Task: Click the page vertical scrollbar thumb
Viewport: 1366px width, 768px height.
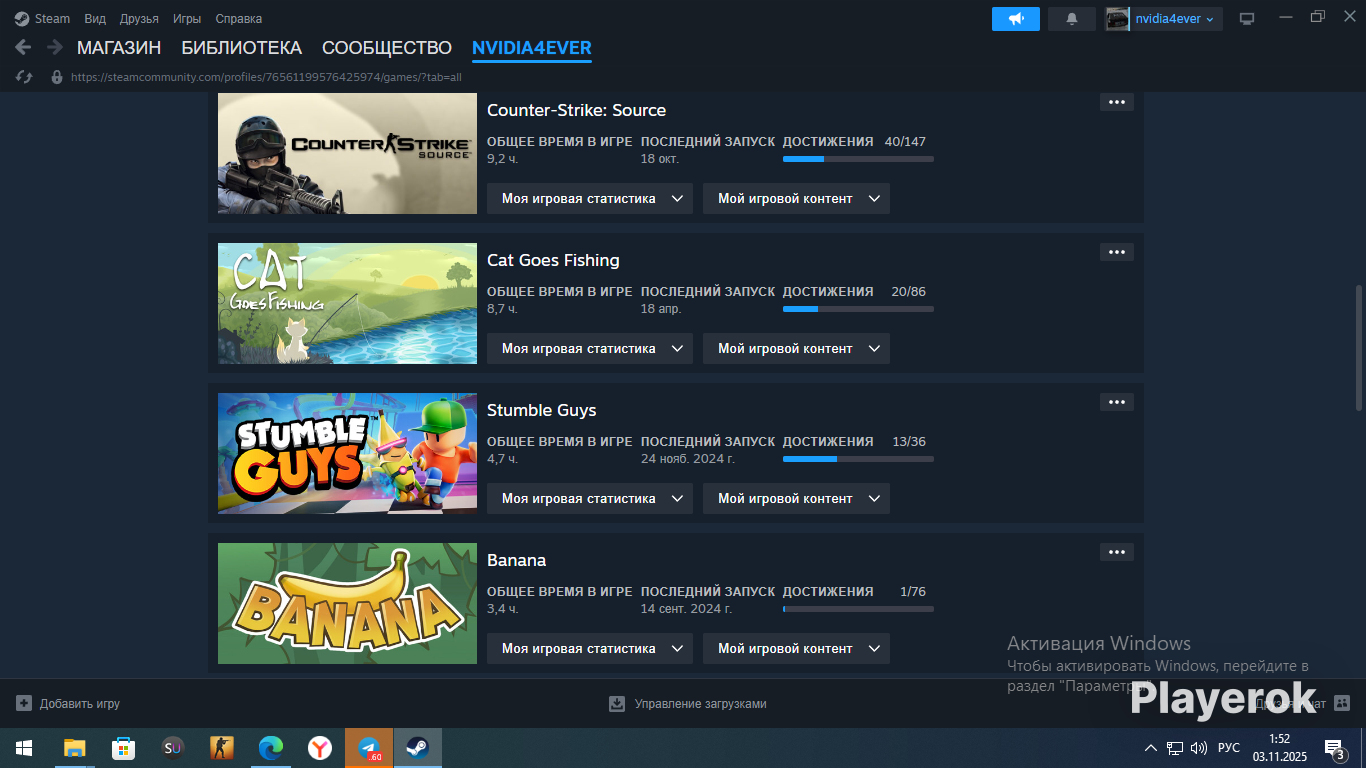Action: 1358,349
